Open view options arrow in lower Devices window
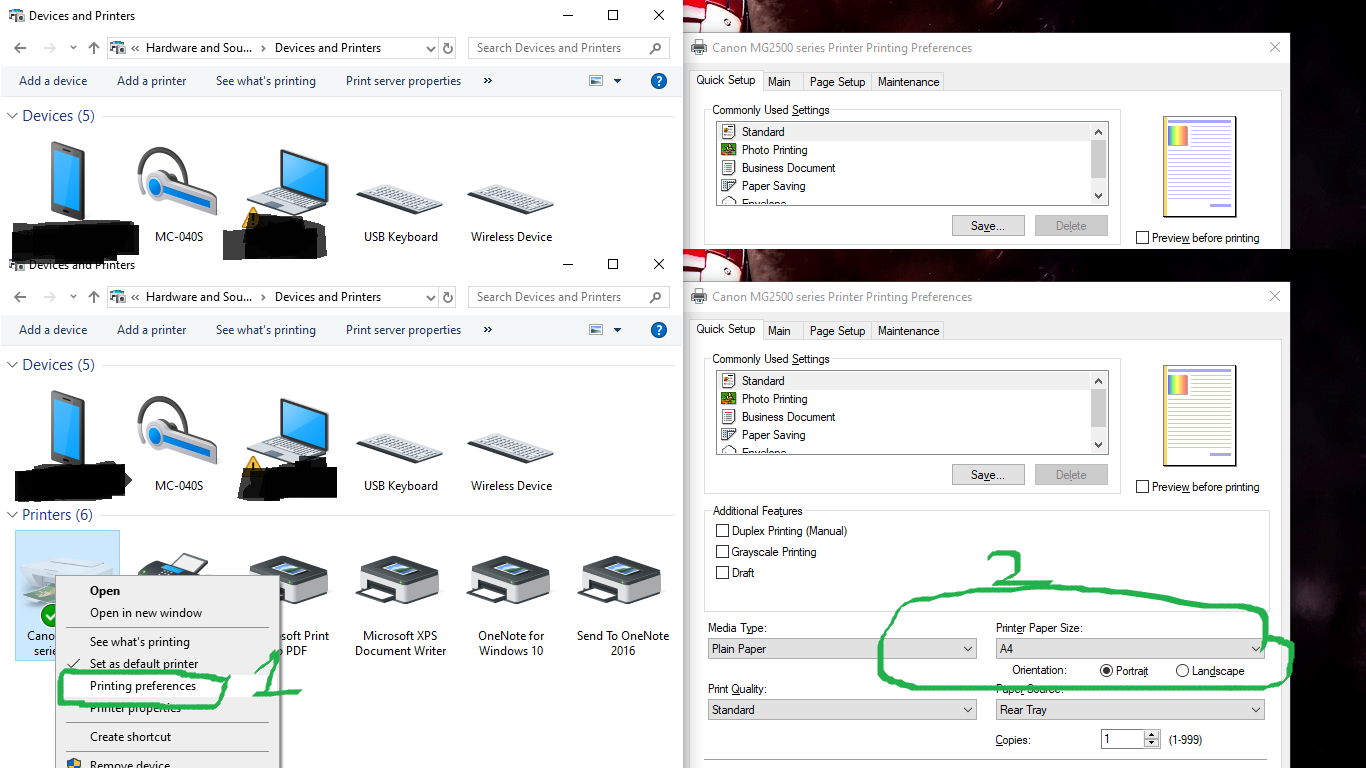The image size is (1366, 768). 617,330
